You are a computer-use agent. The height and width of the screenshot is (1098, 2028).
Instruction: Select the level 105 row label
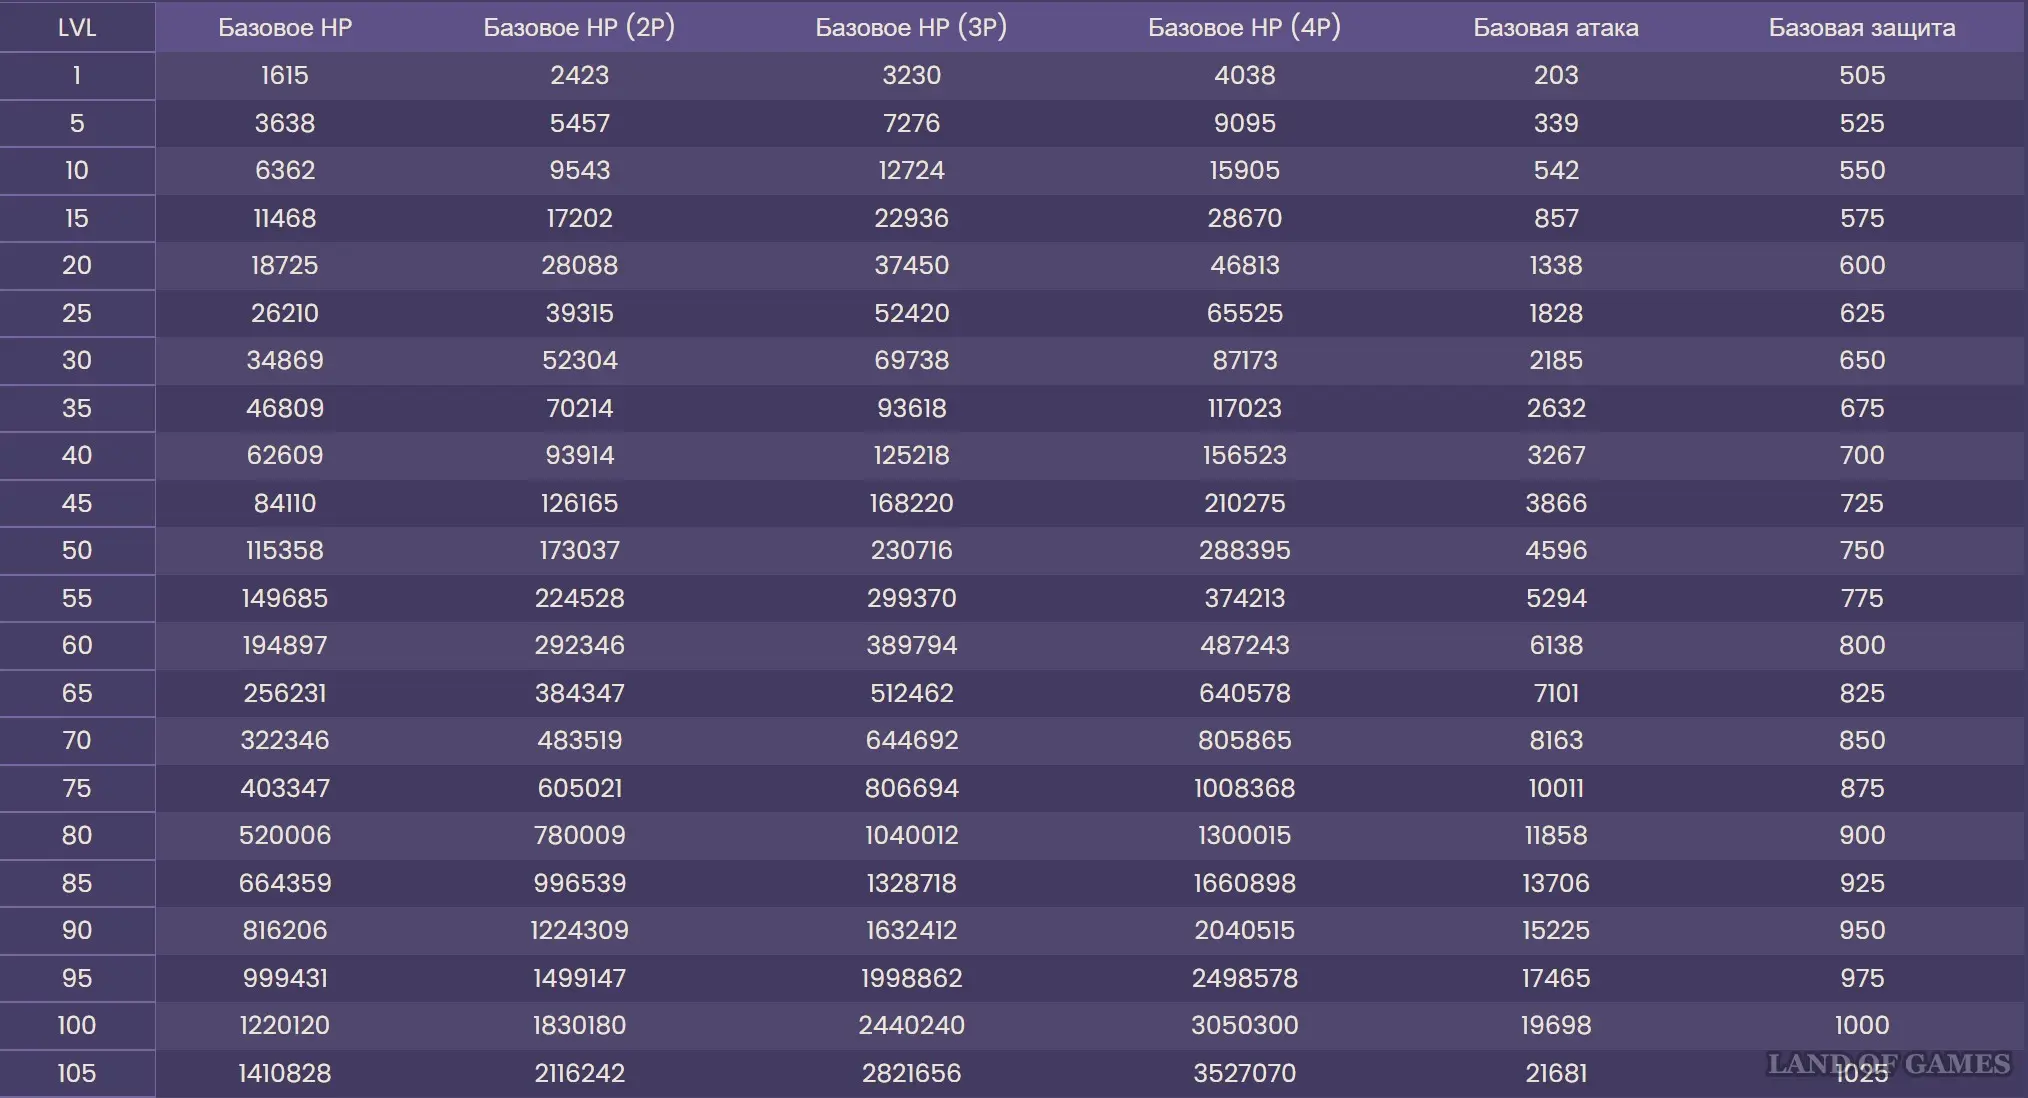pos(77,1073)
